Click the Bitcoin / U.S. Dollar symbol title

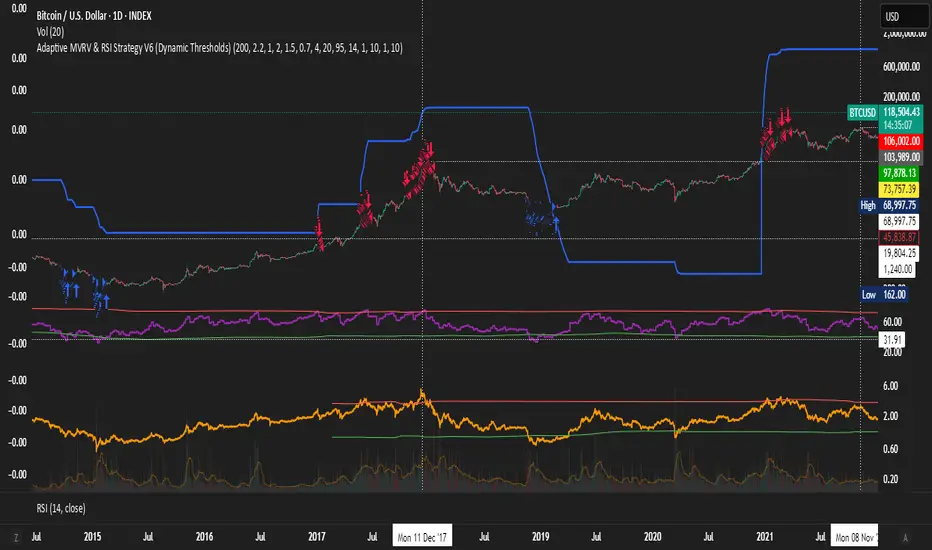point(94,15)
